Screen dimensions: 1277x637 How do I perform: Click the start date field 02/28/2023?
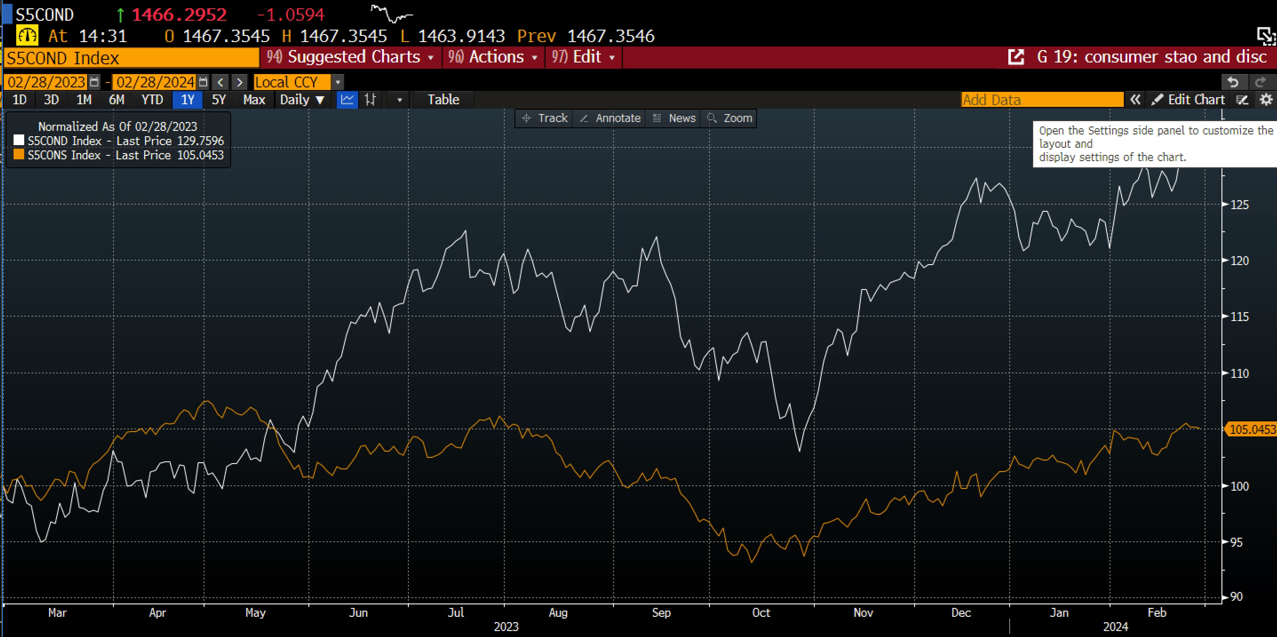pos(47,82)
